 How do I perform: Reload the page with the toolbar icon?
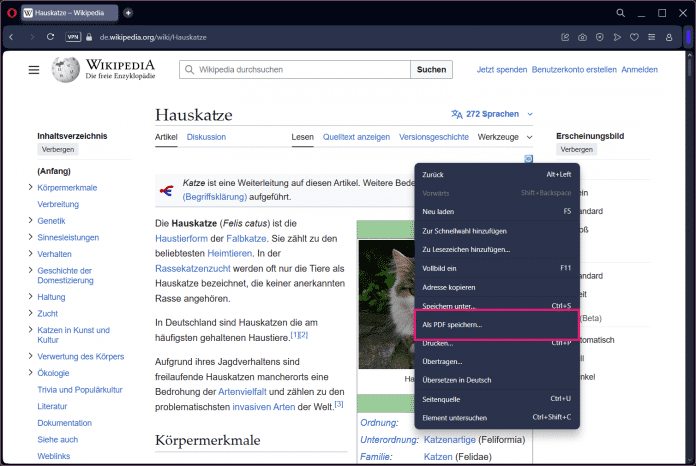[51, 37]
